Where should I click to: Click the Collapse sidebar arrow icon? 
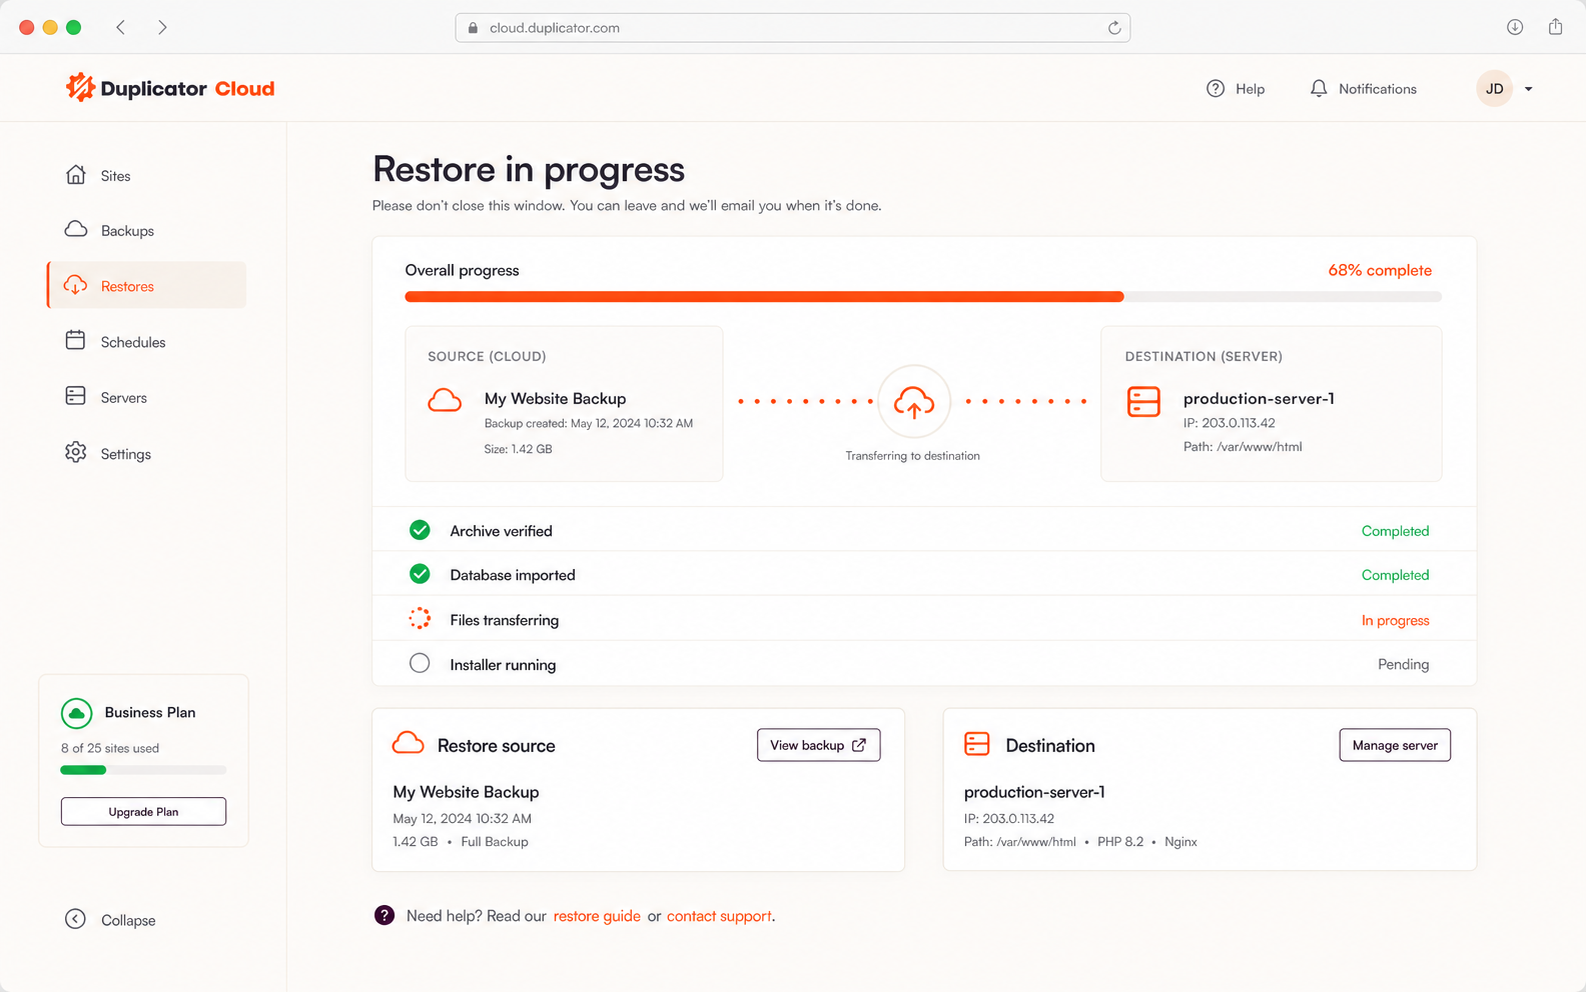75,919
